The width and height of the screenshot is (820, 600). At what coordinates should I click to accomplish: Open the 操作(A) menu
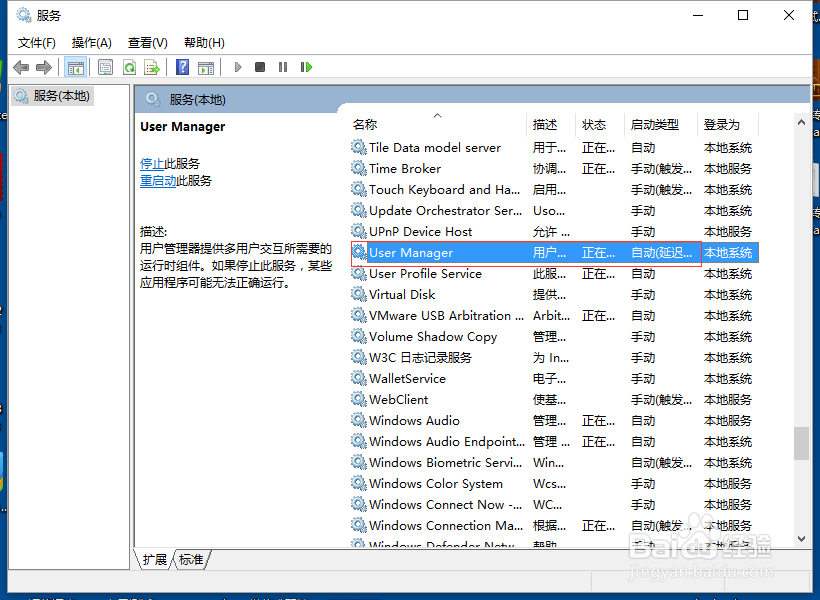pyautogui.click(x=91, y=42)
